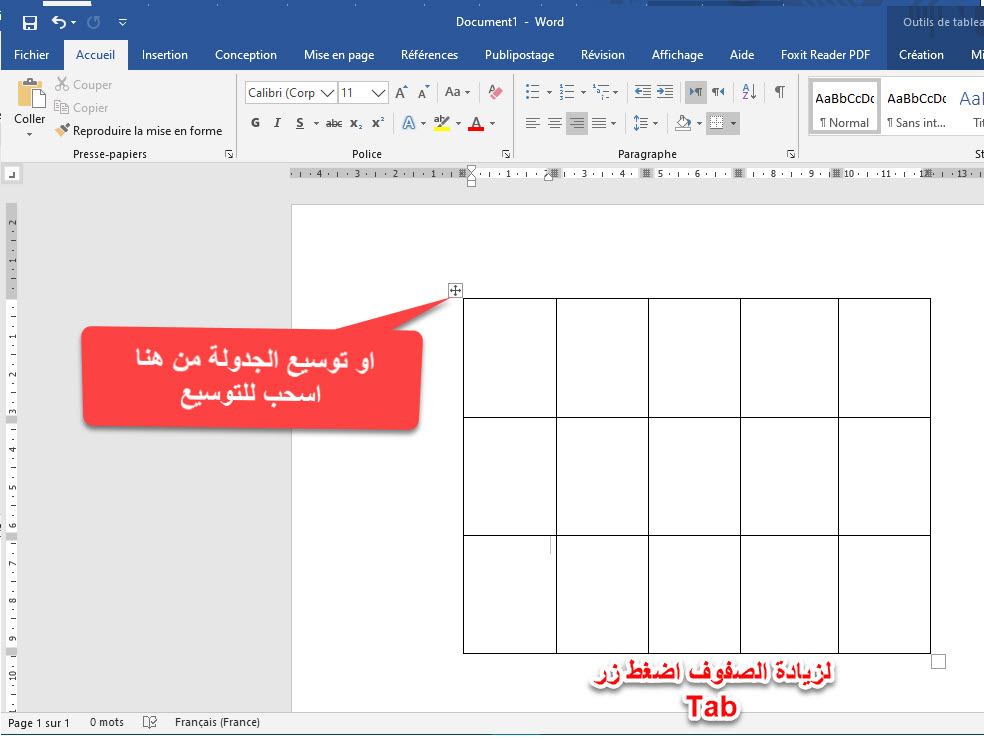Apply subscript formatting

coord(355,122)
